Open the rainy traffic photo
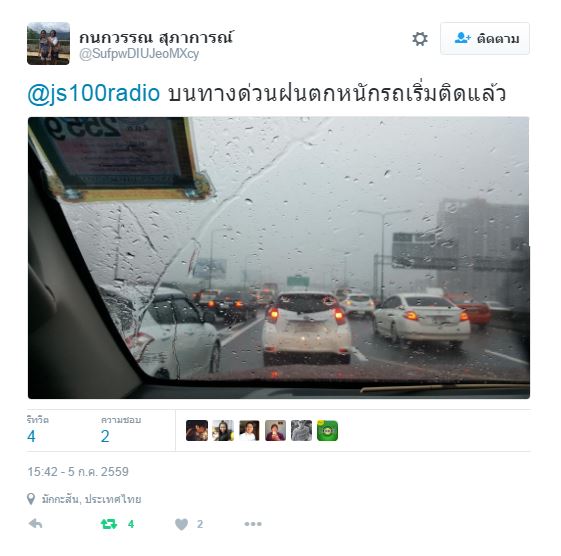The height and width of the screenshot is (556, 561). click(x=279, y=258)
